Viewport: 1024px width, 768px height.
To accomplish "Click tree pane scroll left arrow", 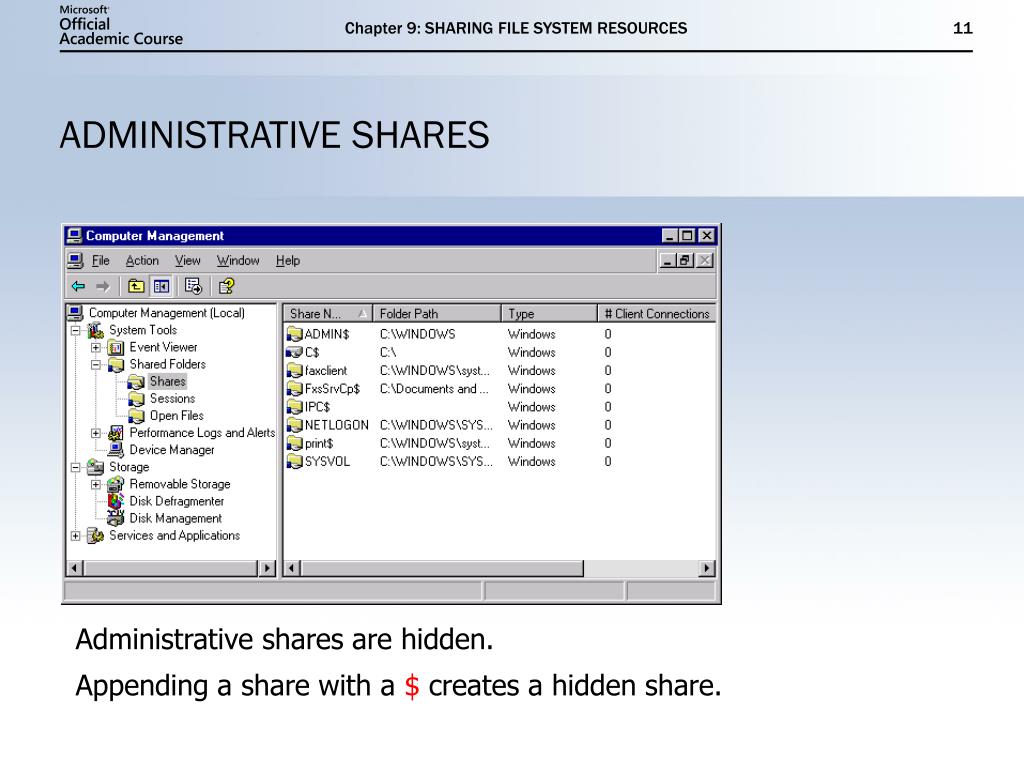I will point(74,568).
